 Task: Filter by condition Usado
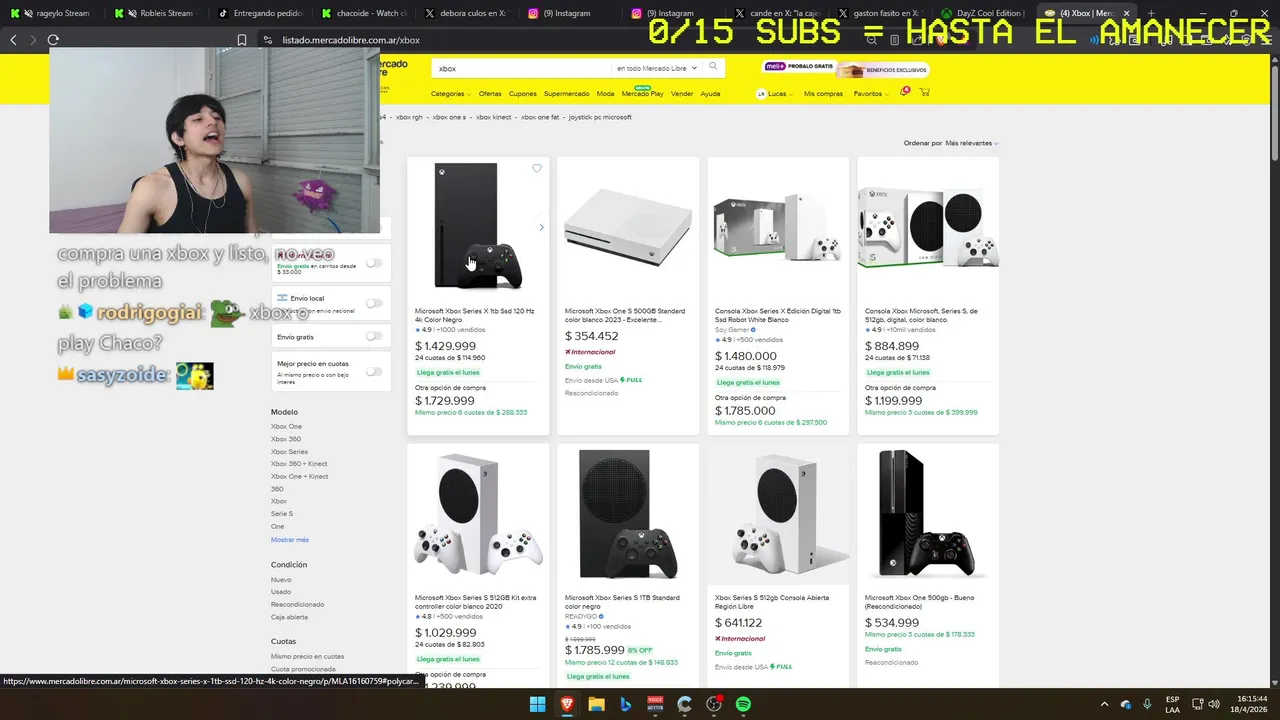[281, 592]
